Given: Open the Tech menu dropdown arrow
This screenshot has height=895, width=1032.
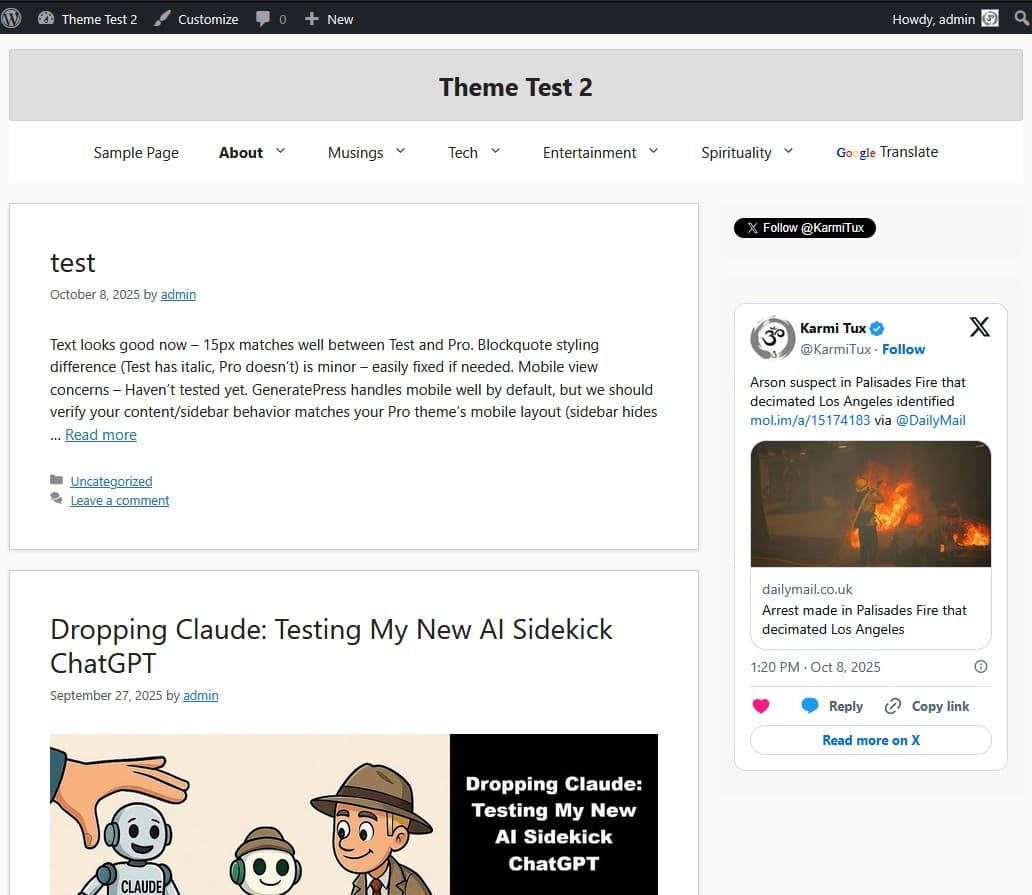Looking at the screenshot, I should [x=495, y=151].
